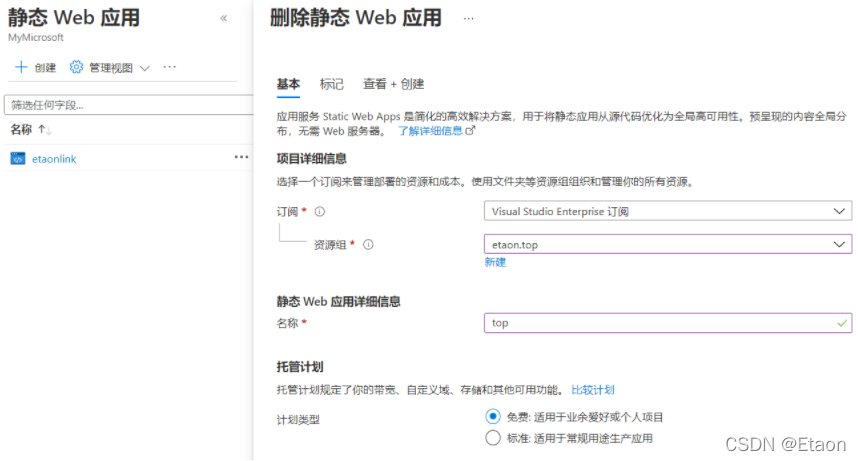Screen dimensions: 861x461
Task: Open the etaonlink app link
Action: click(54, 159)
